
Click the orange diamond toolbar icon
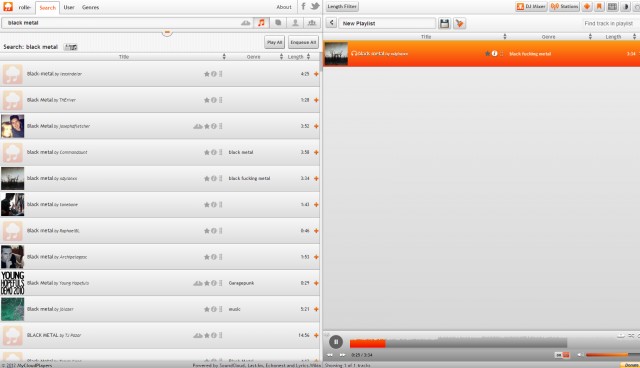587,7
